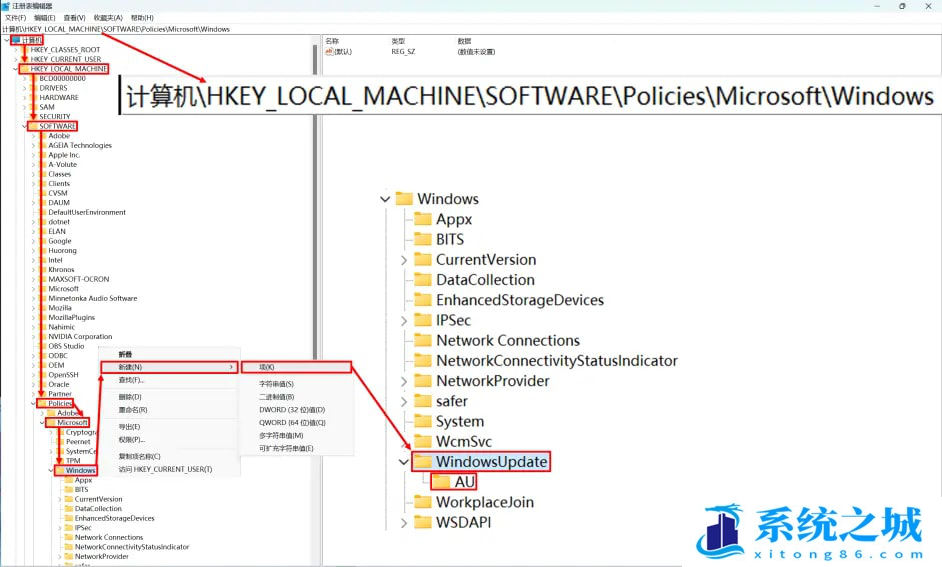Click the SOFTWARE key folder icon
The width and height of the screenshot is (942, 567).
click(x=34, y=126)
